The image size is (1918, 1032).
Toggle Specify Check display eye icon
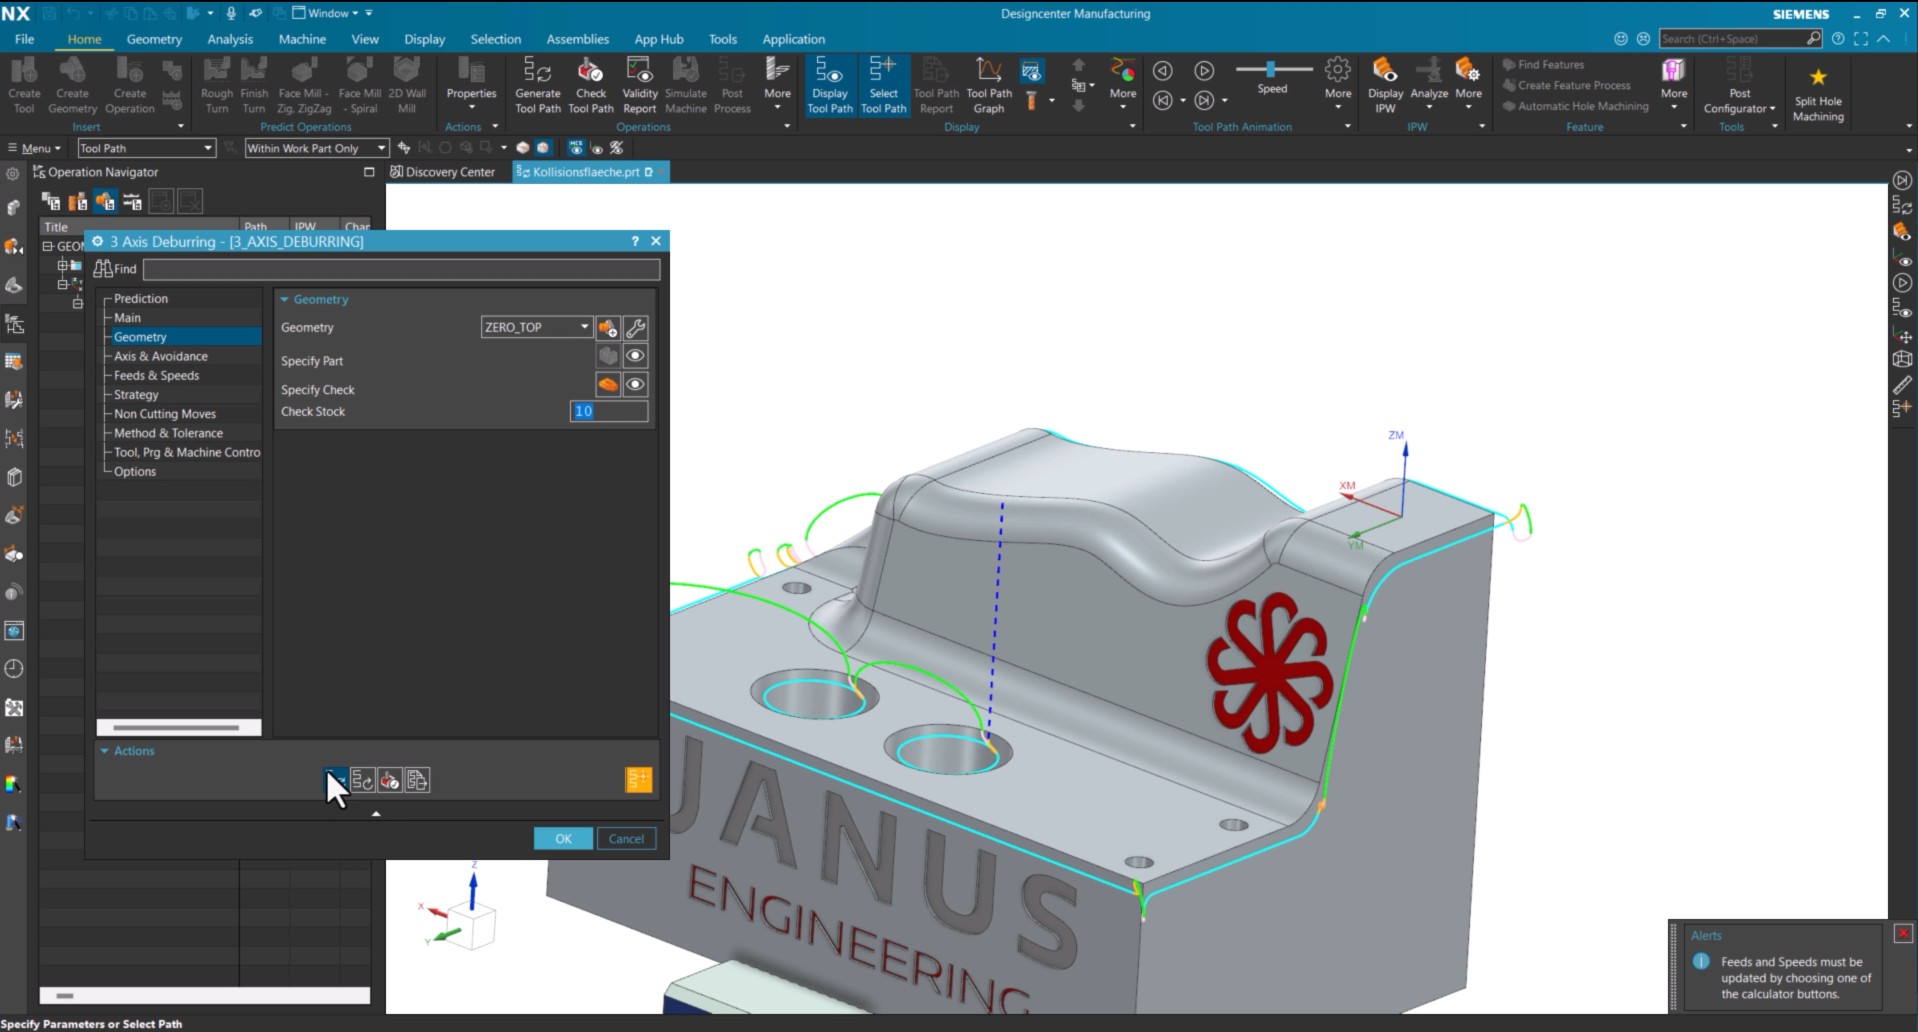(x=635, y=385)
